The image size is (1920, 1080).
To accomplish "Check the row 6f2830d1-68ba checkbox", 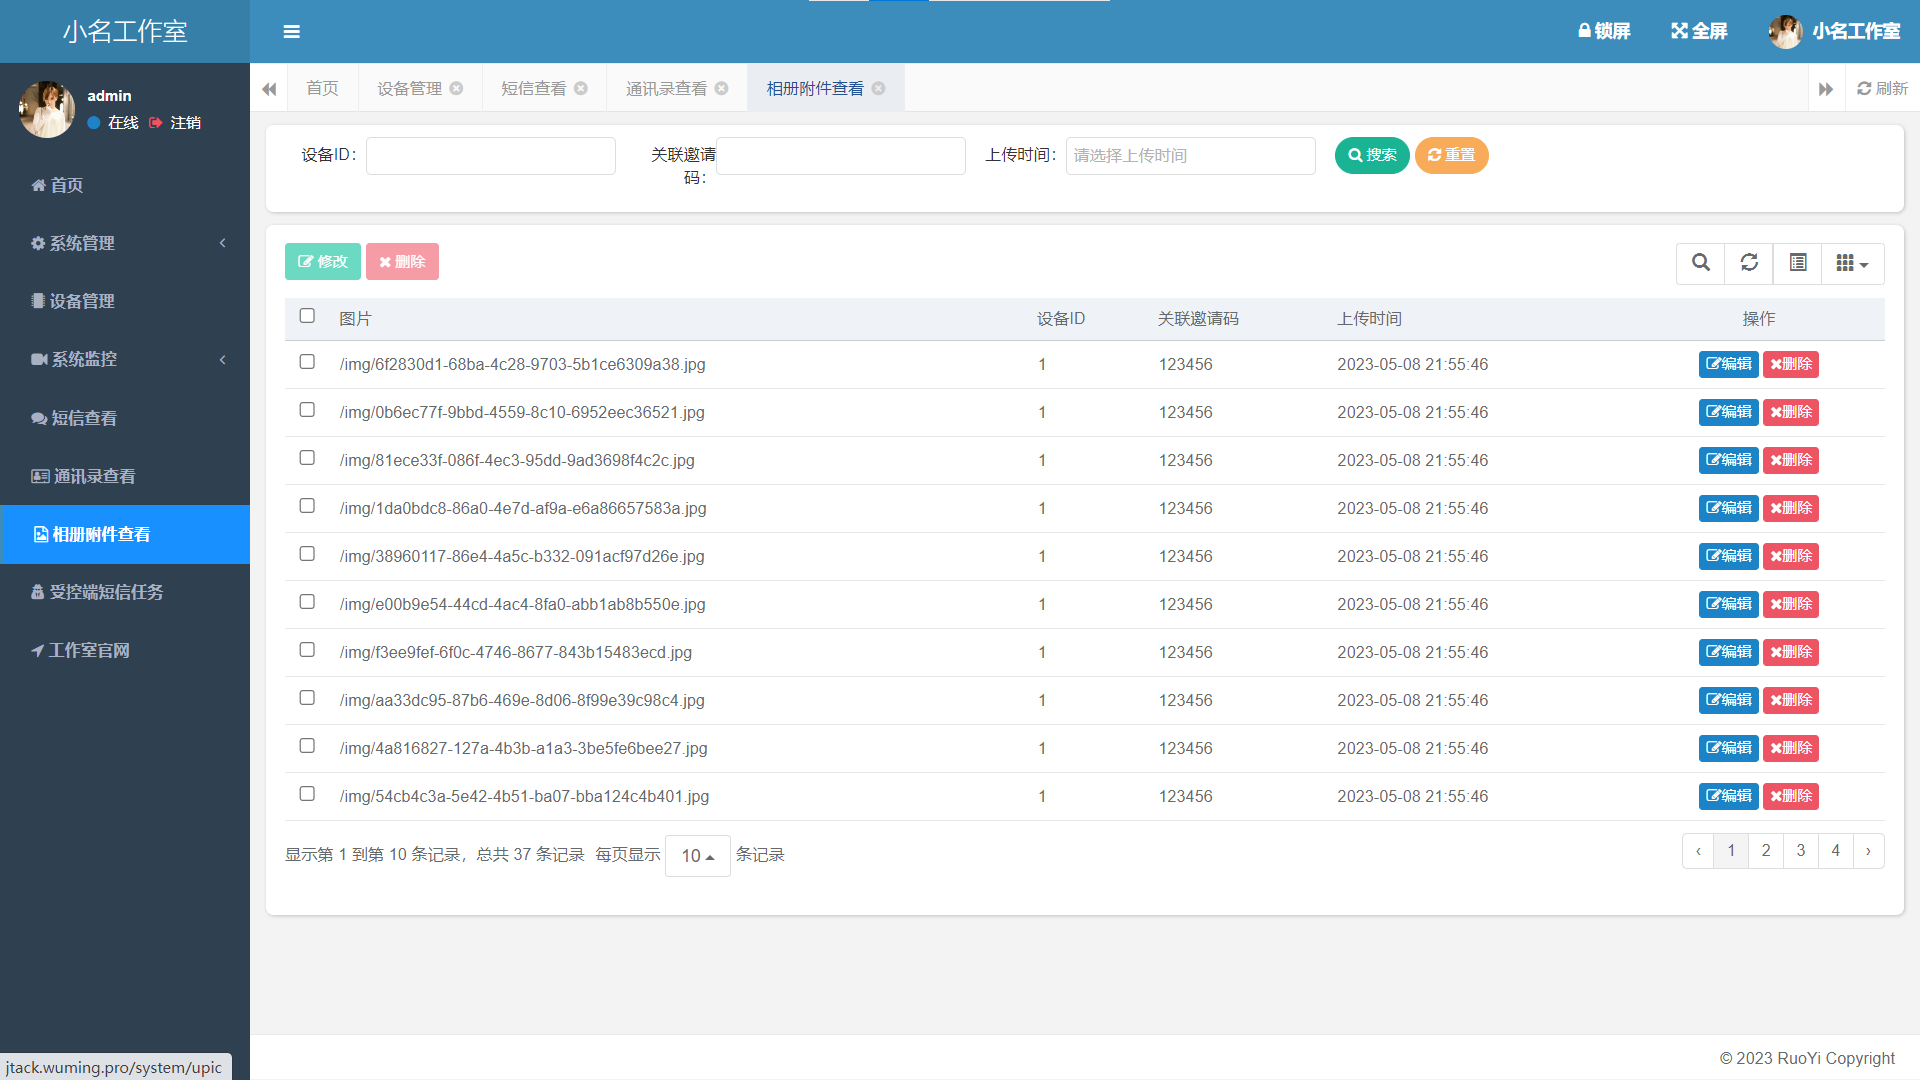I will pos(307,362).
